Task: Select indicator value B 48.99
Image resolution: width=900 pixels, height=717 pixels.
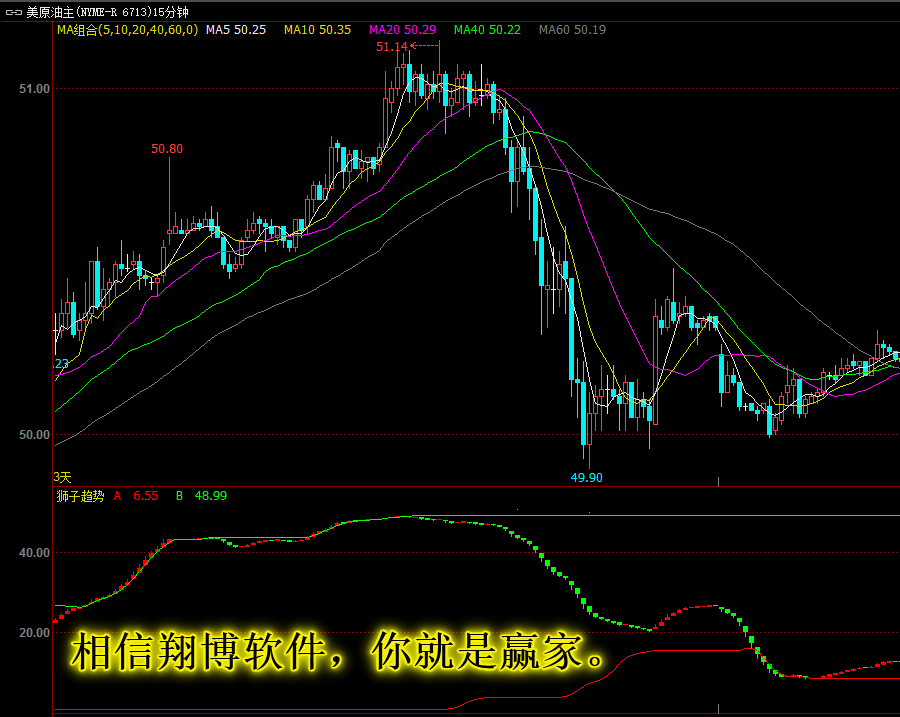Action: tap(201, 496)
